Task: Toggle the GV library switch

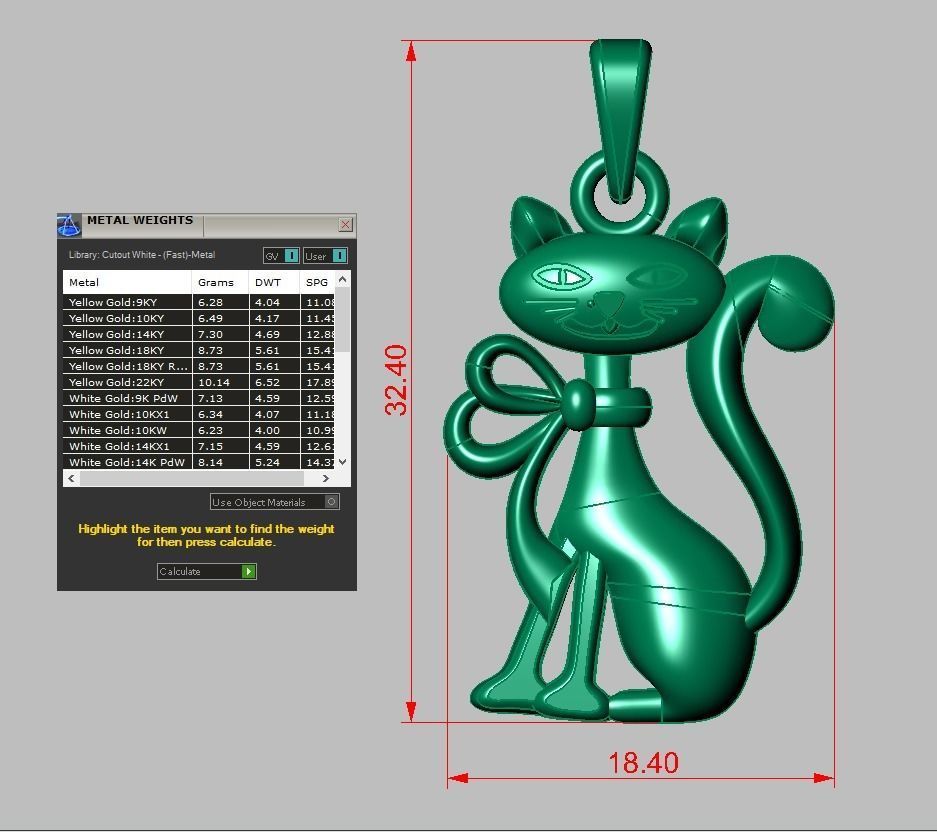Action: coord(281,256)
